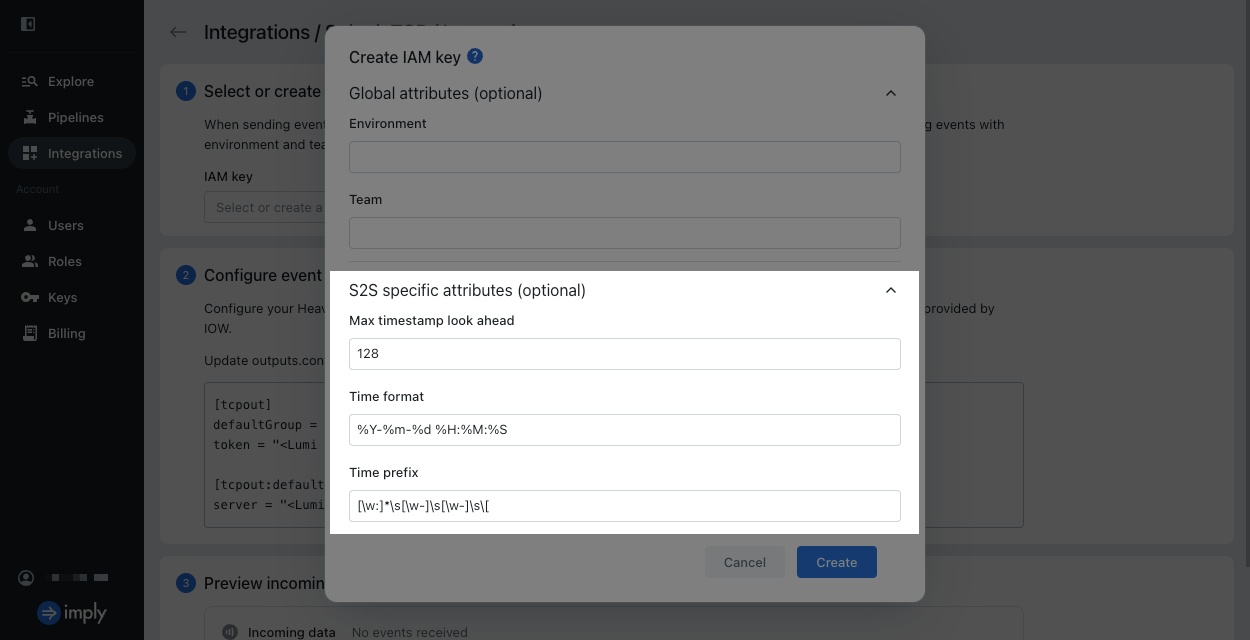Select the Integrations grid icon
Viewport: 1250px width, 640px height.
pos(29,153)
